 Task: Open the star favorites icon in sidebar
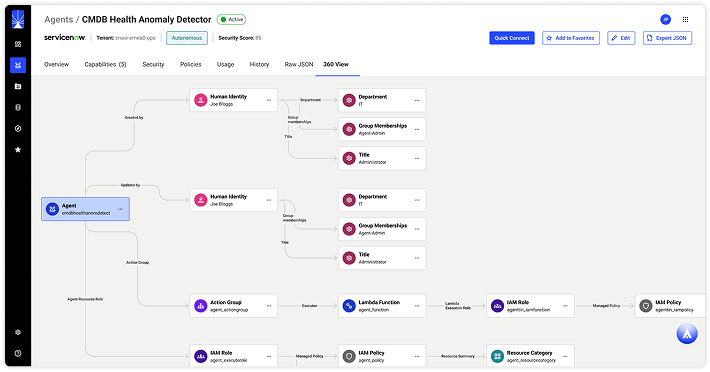point(18,149)
